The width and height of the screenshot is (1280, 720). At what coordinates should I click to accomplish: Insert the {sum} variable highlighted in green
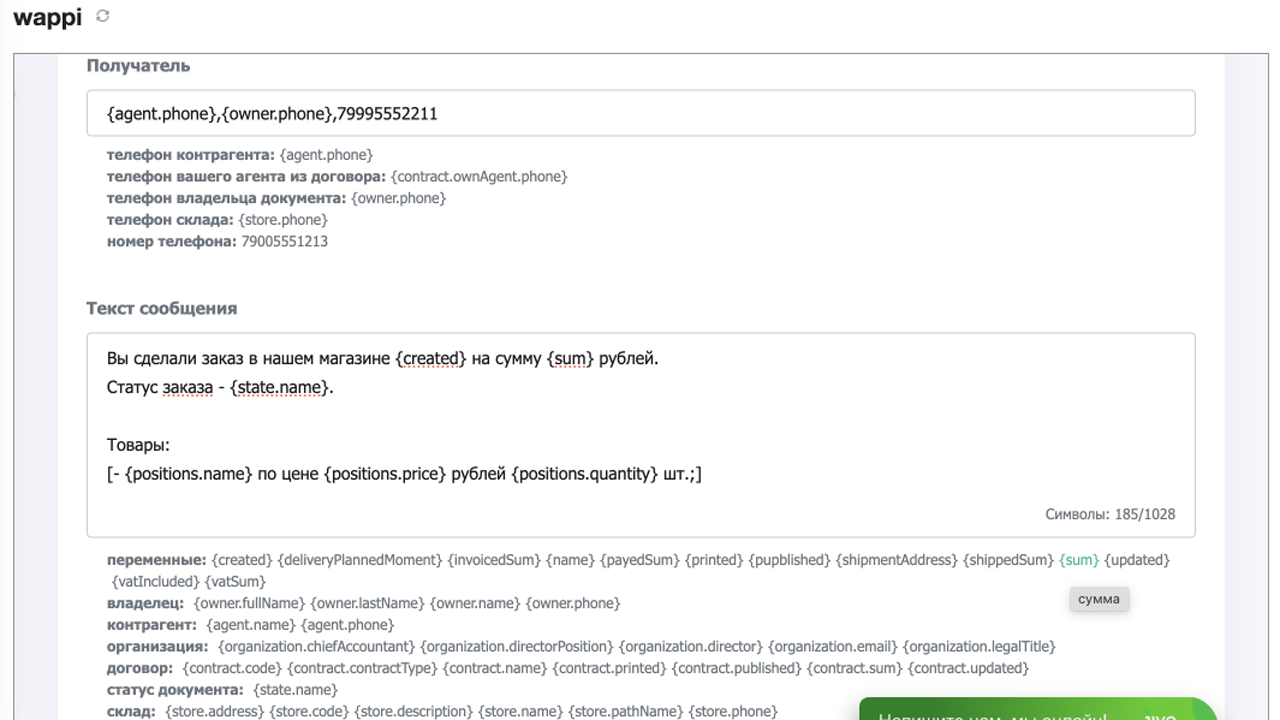(1079, 560)
